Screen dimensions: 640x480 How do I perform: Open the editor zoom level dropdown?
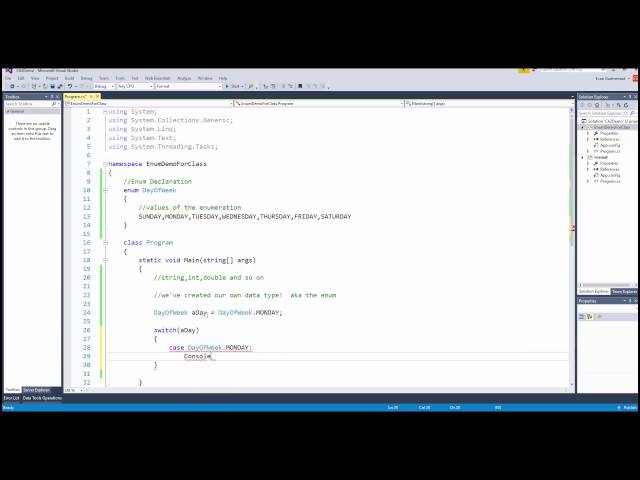(74, 391)
